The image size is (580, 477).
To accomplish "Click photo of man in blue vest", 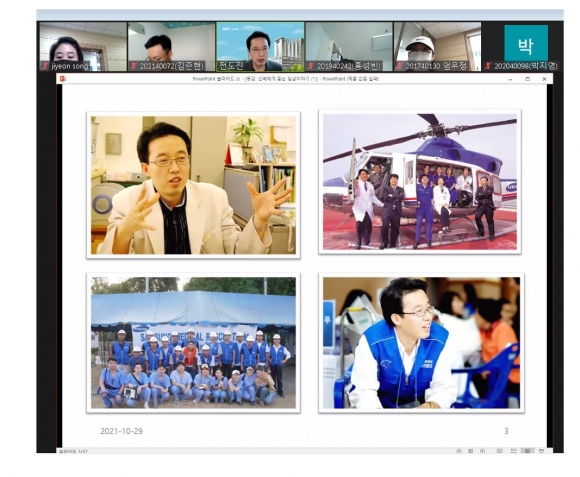I will point(421,343).
